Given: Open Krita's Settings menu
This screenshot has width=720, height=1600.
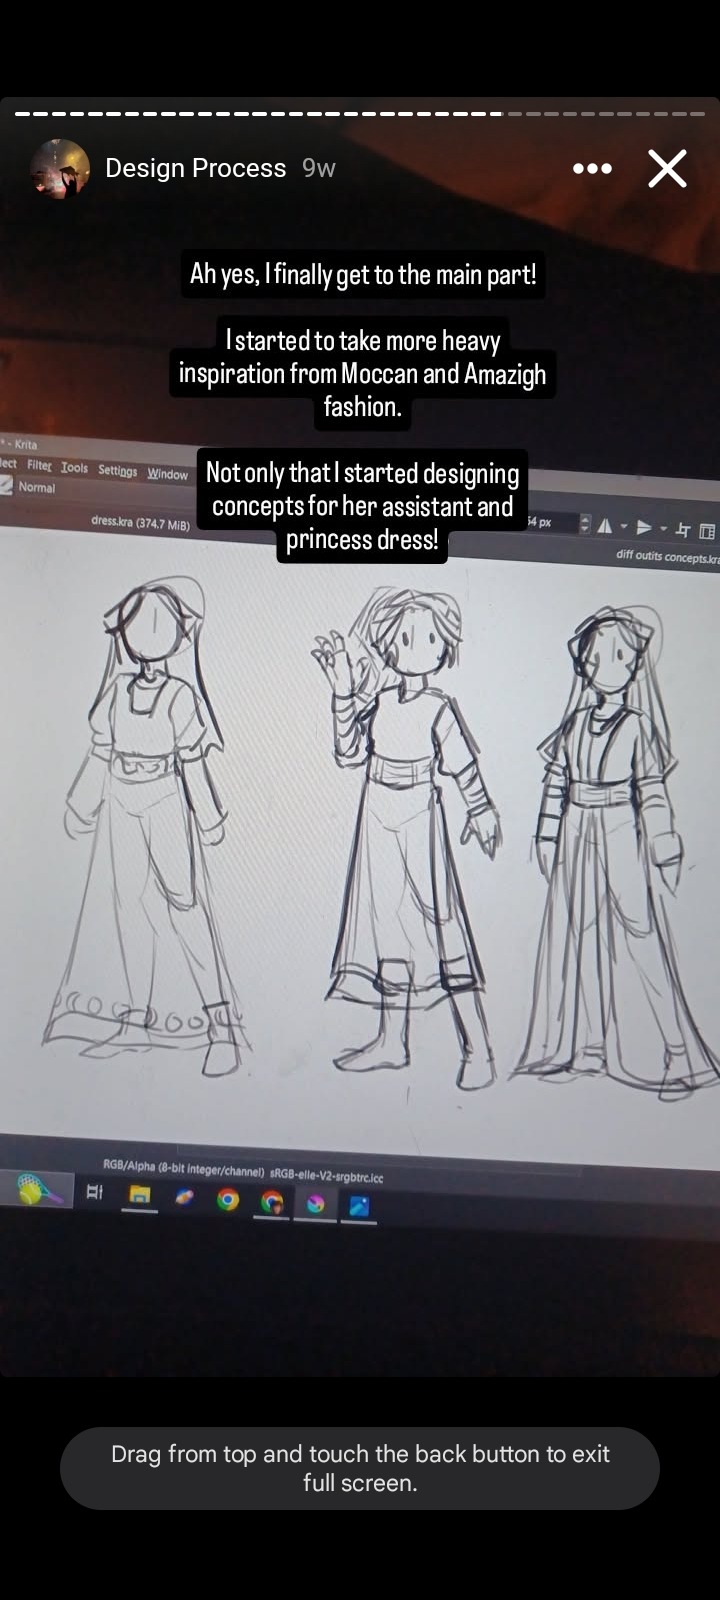Looking at the screenshot, I should [x=117, y=471].
